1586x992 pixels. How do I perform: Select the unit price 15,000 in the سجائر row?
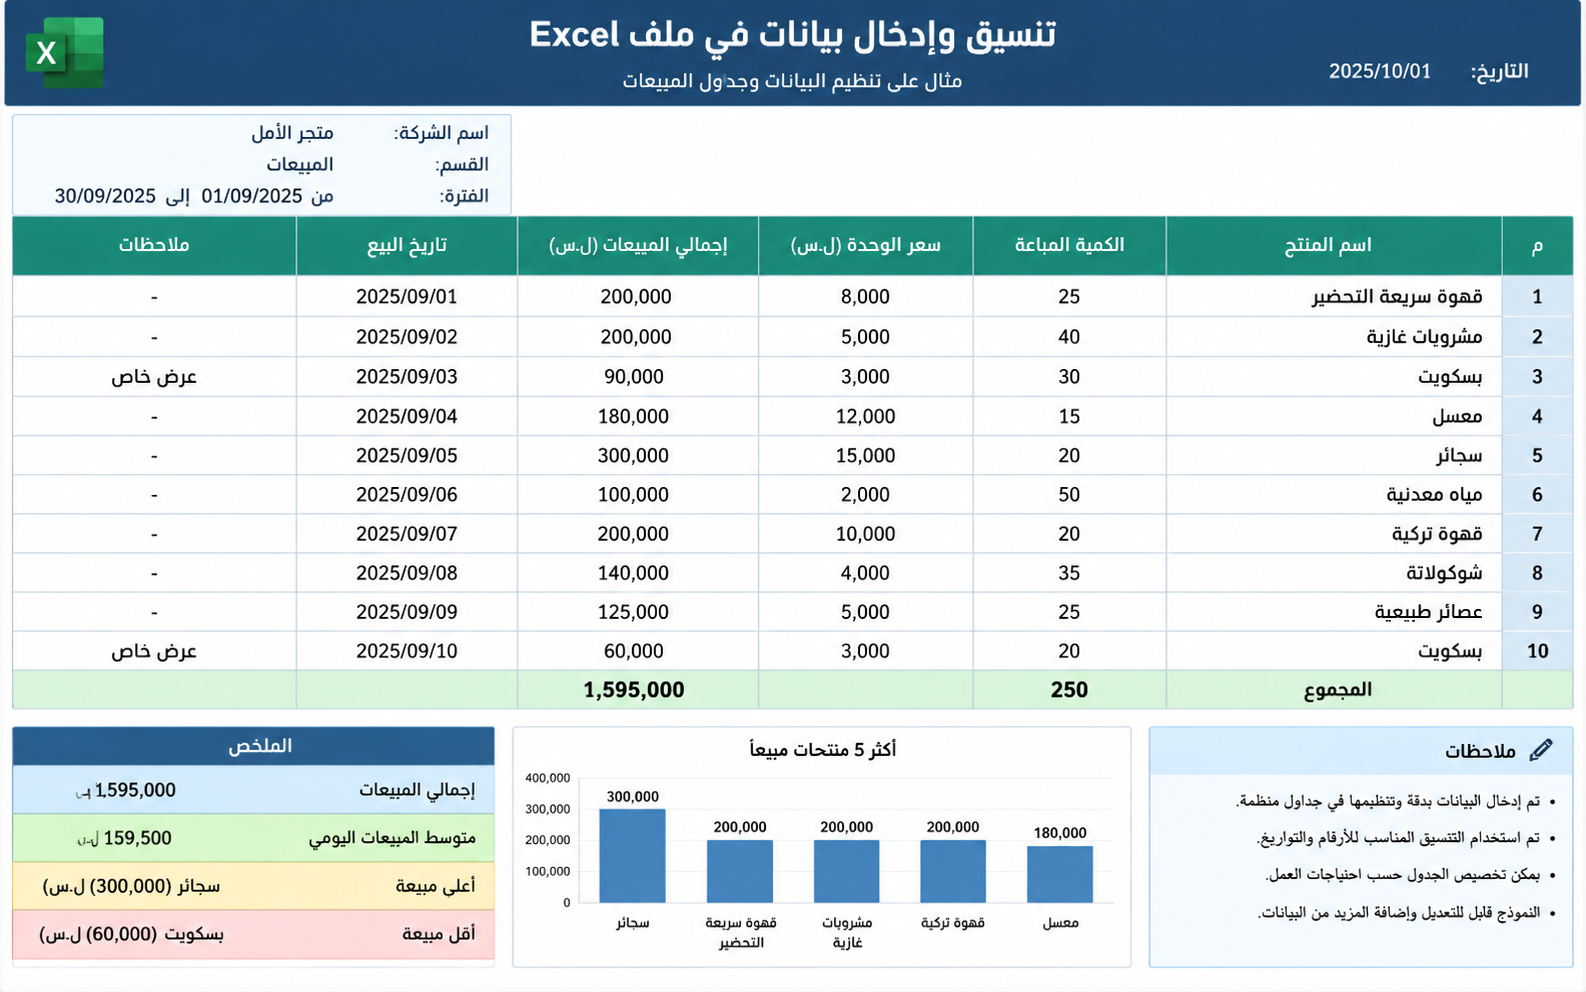[x=865, y=456]
